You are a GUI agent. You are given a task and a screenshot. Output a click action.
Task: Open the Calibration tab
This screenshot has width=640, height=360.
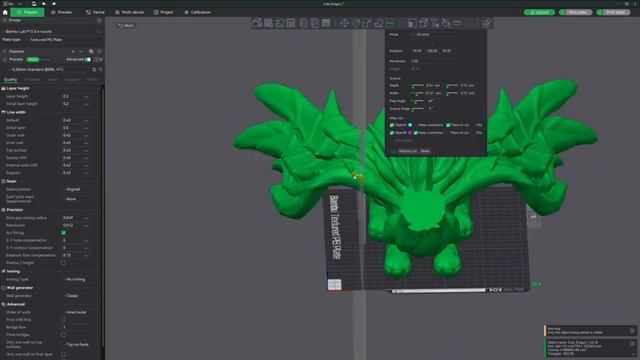click(198, 12)
